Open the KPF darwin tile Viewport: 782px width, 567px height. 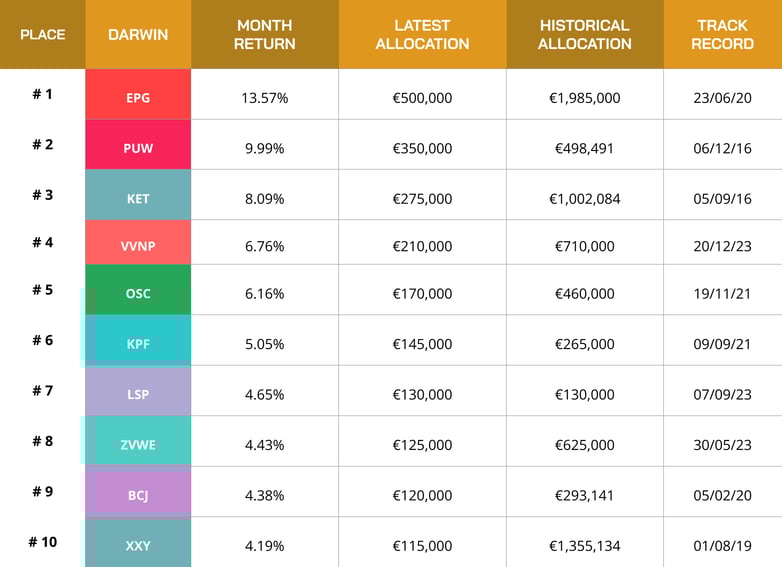[x=138, y=344]
